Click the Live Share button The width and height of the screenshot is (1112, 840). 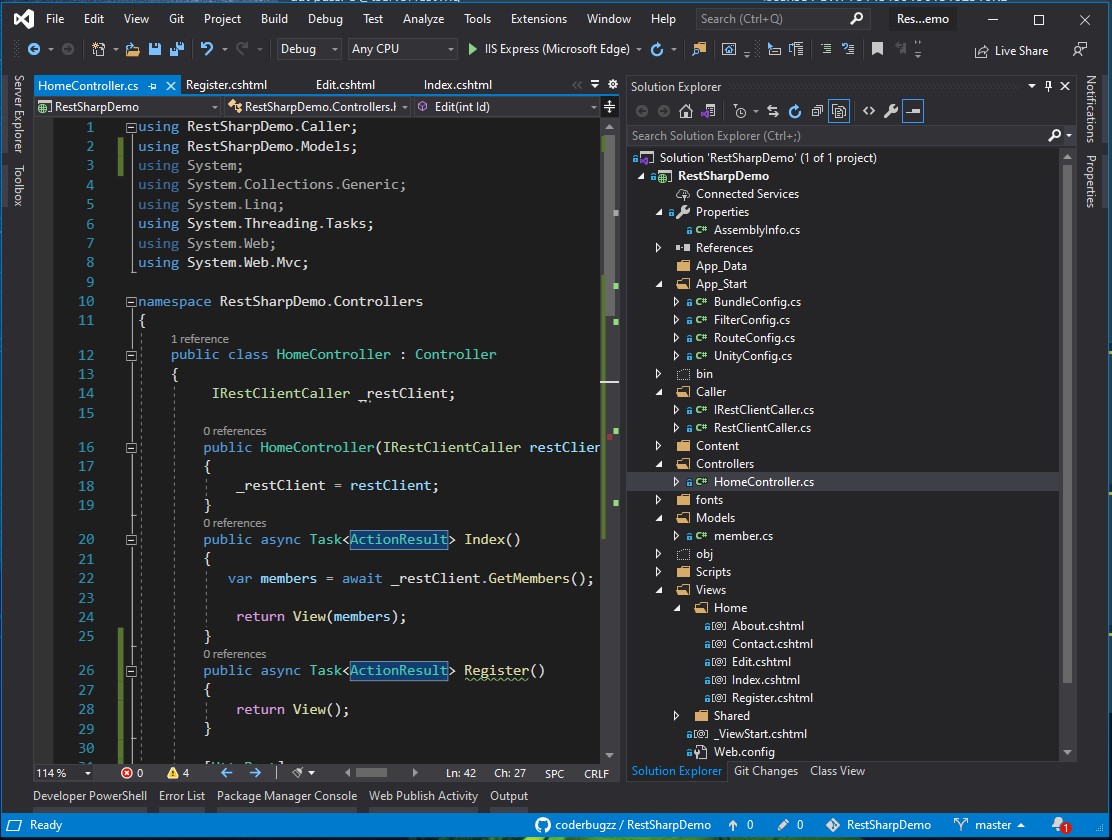click(1011, 51)
